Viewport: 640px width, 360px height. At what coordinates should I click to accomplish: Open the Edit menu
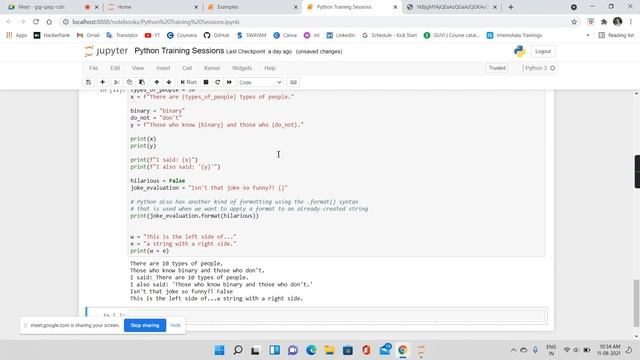tap(115, 68)
